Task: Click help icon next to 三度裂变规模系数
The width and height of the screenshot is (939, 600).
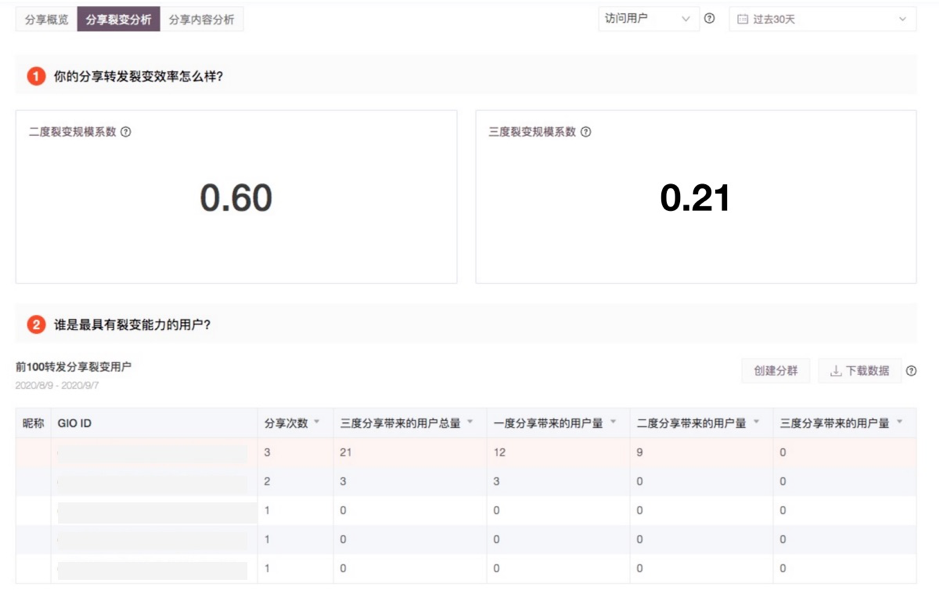Action: (586, 132)
